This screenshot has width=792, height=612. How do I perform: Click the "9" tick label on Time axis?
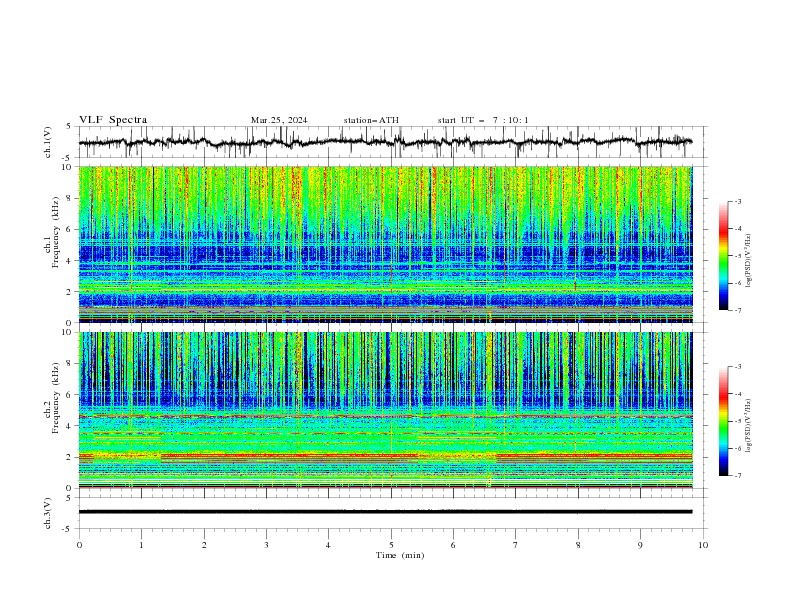coord(640,545)
